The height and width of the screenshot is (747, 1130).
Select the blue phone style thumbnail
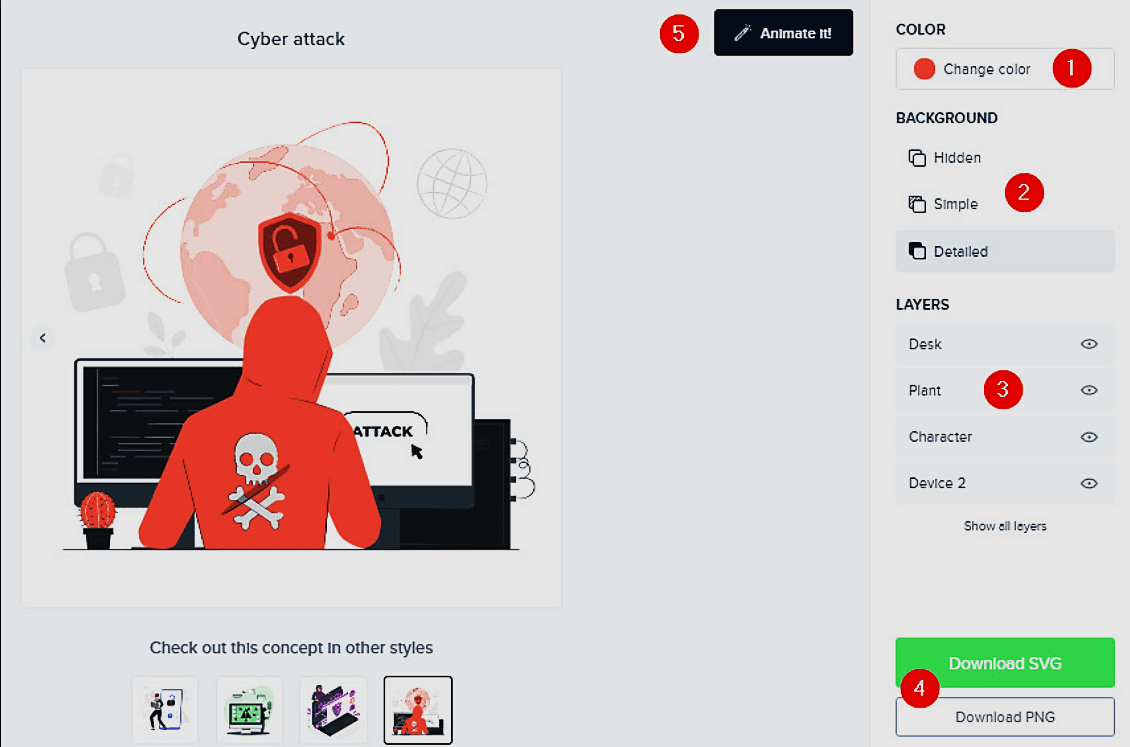coord(165,709)
